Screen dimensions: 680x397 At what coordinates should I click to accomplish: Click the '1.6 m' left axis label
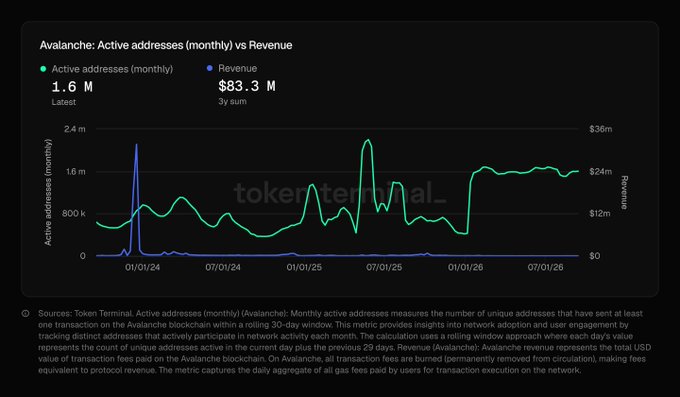(75, 172)
